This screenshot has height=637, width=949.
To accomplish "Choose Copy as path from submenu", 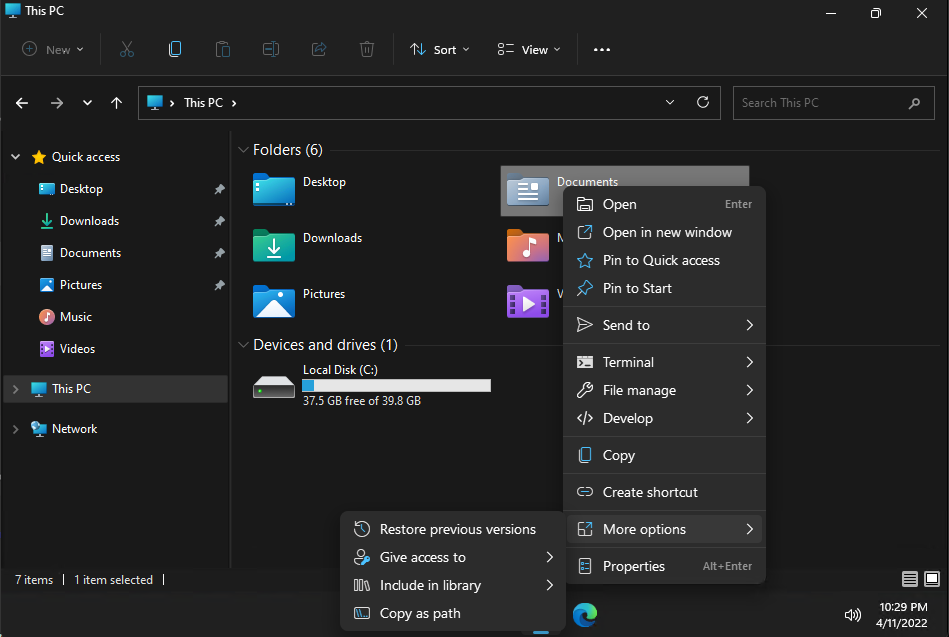I will 420,613.
